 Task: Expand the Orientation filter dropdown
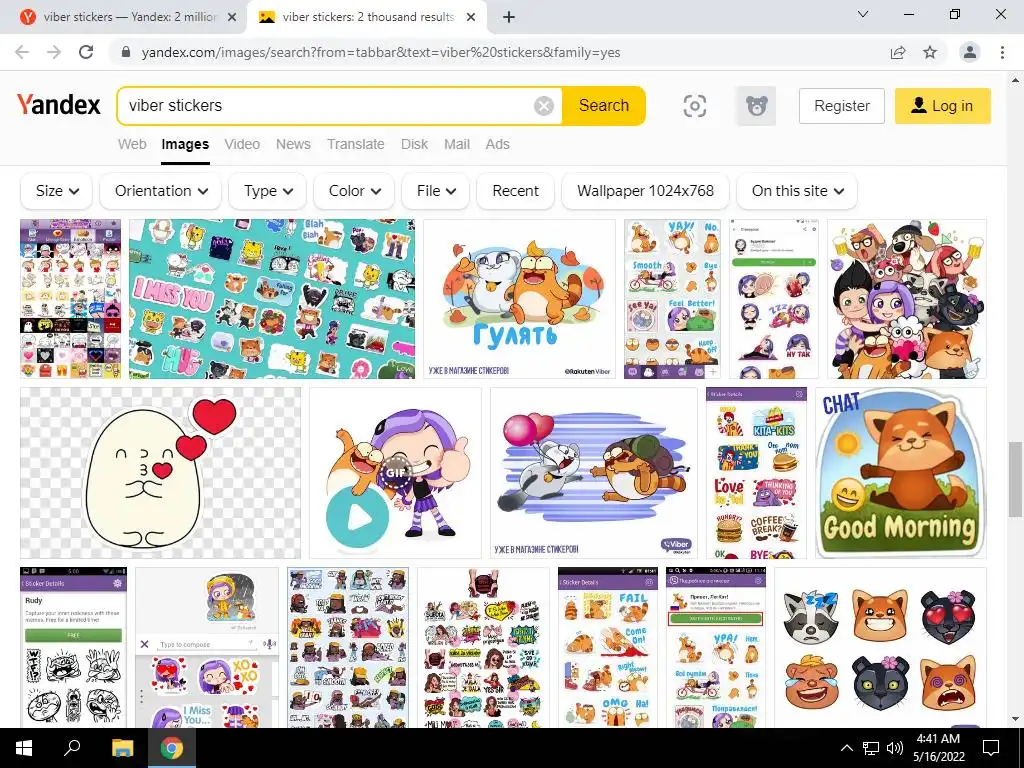point(161,191)
